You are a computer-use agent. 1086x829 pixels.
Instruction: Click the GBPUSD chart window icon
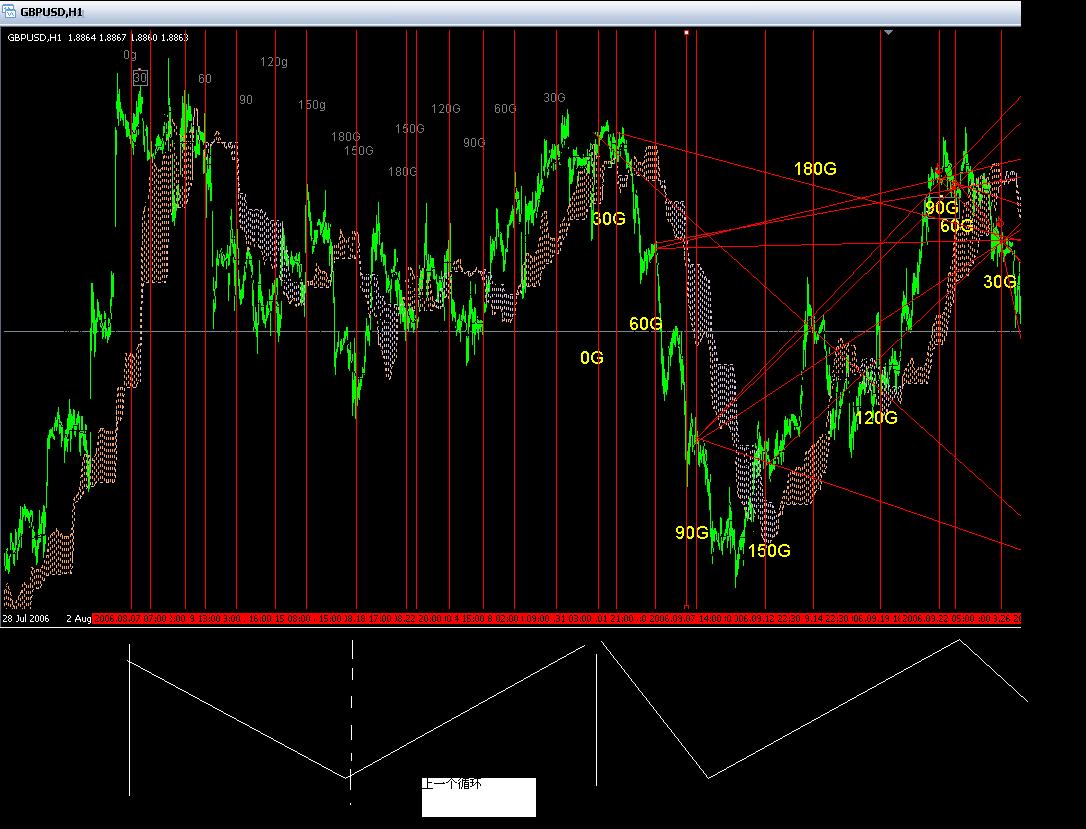coord(9,11)
